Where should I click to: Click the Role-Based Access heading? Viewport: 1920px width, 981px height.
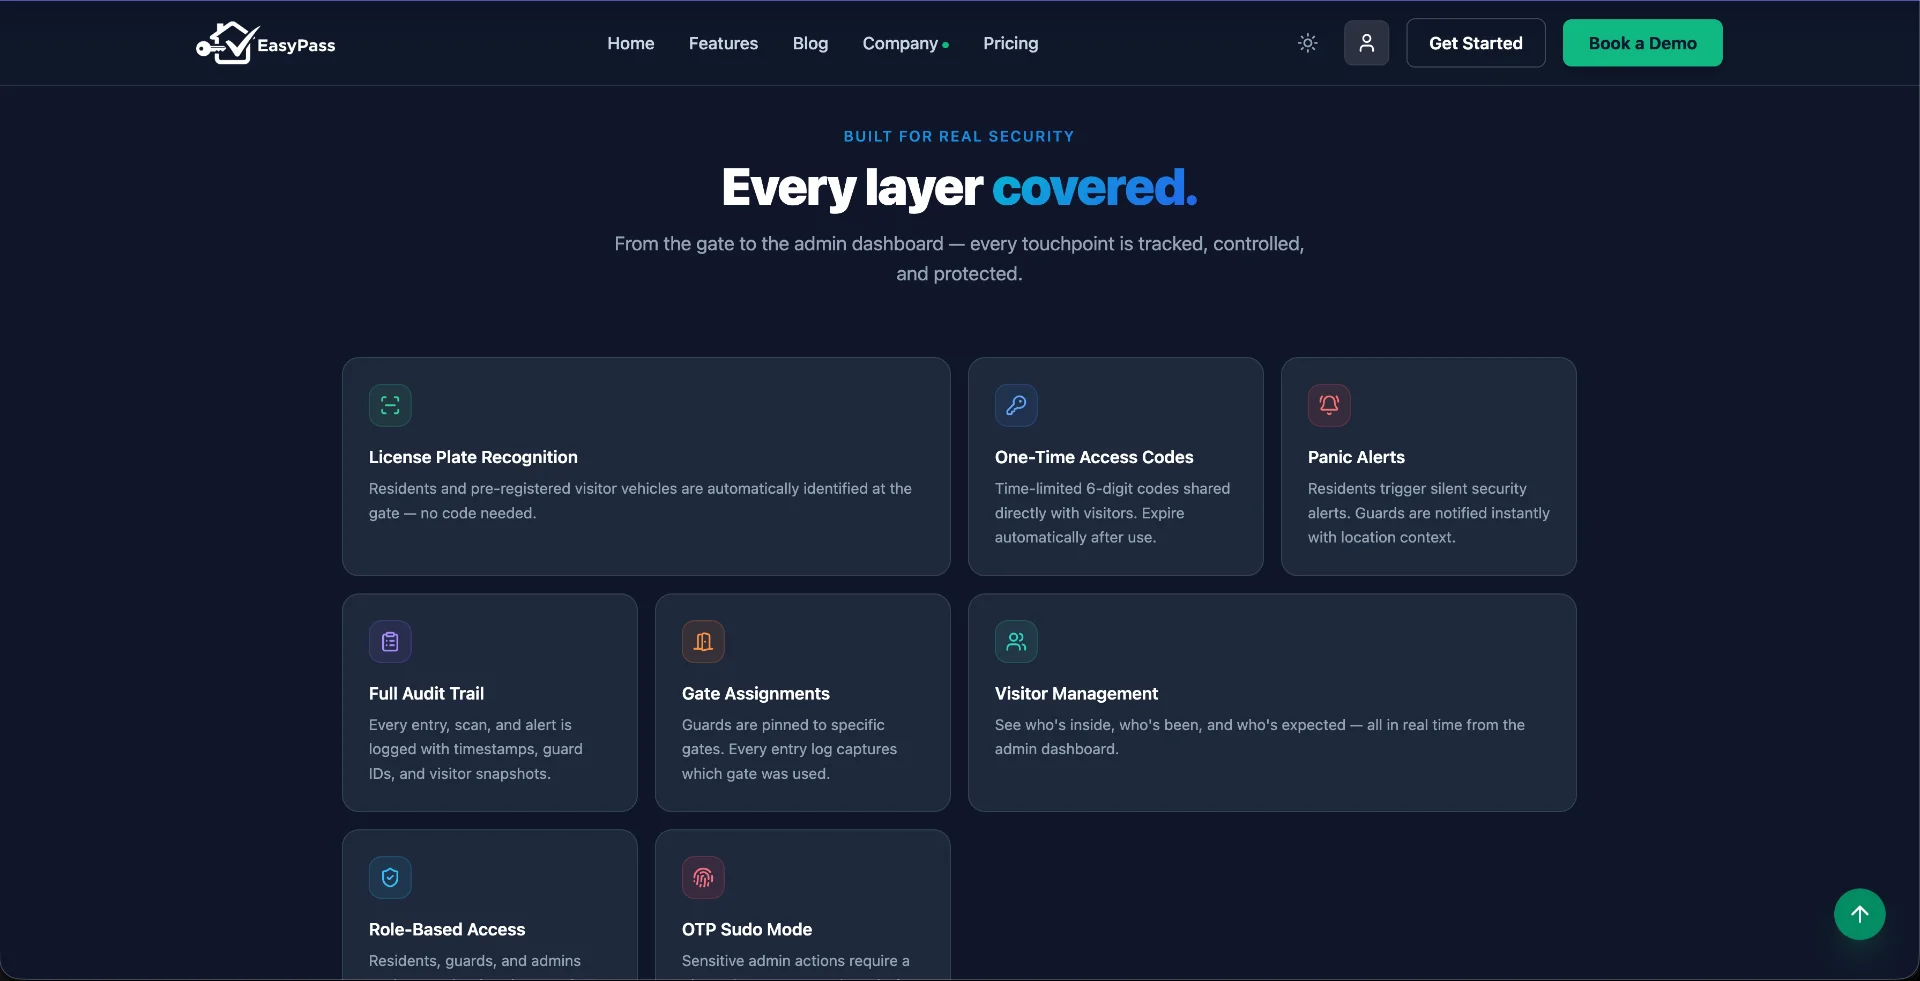[x=447, y=929]
